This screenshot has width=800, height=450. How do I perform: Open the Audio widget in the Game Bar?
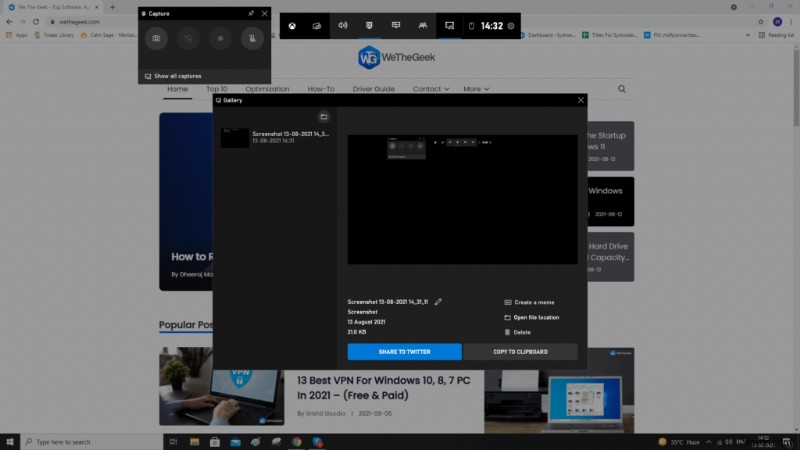pyautogui.click(x=343, y=26)
